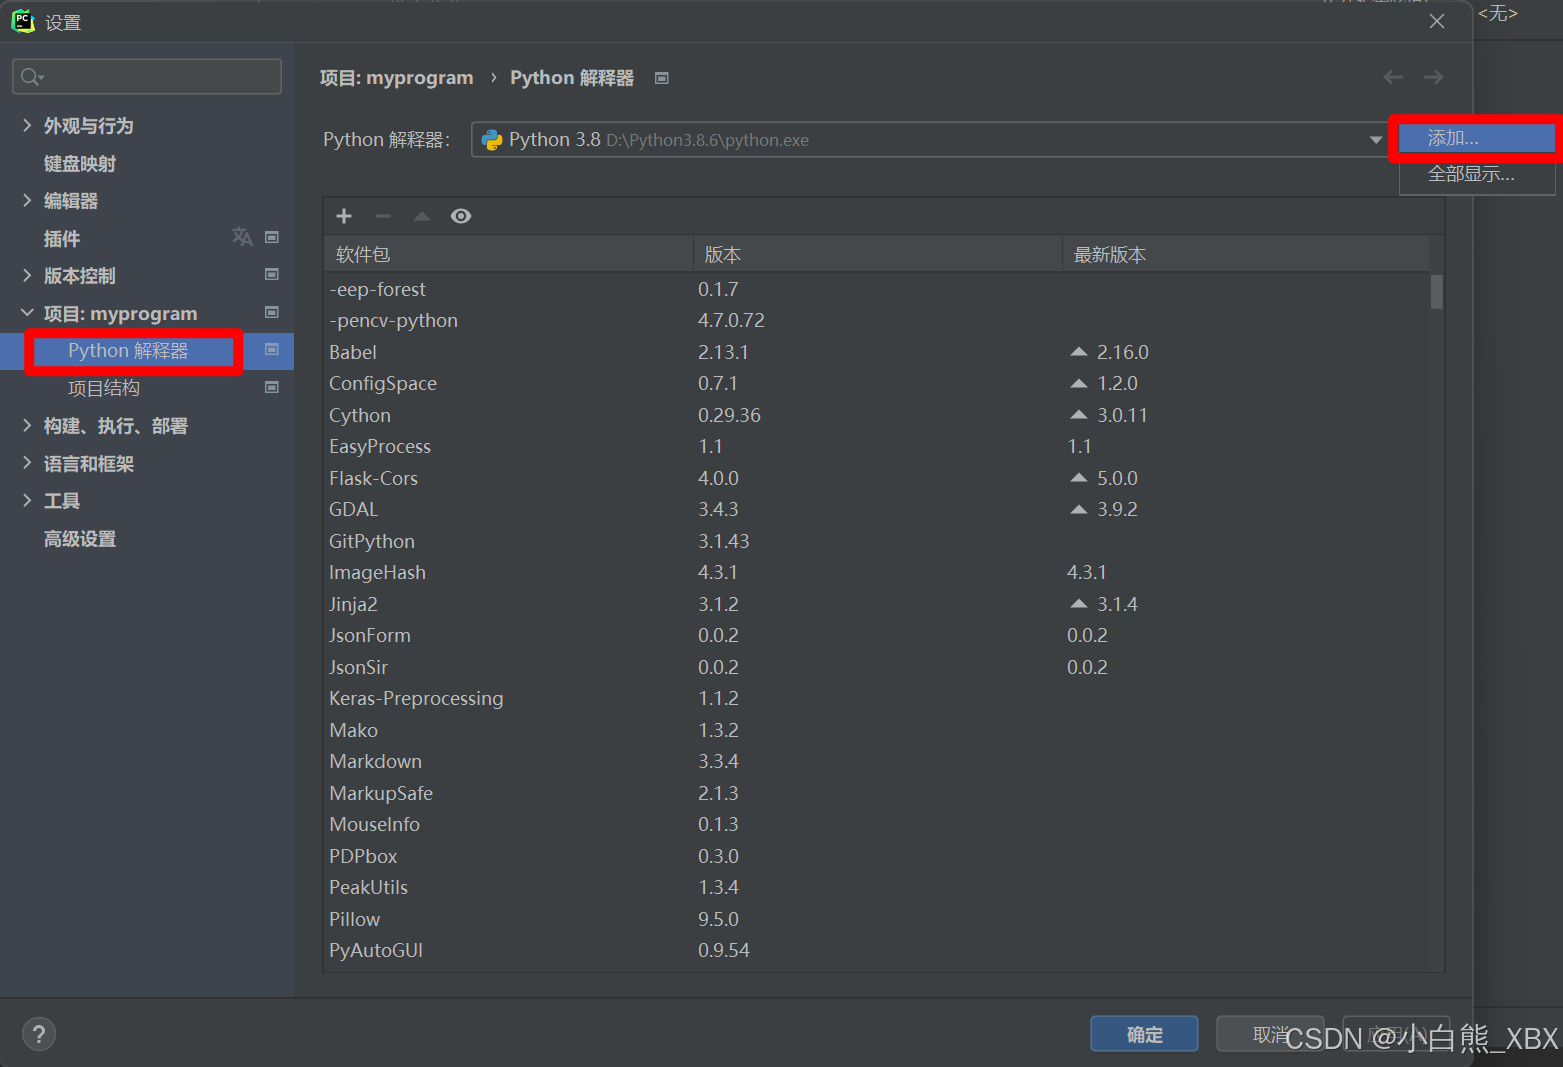Open the Python interpreter dropdown arrow
1563x1067 pixels.
[1376, 140]
